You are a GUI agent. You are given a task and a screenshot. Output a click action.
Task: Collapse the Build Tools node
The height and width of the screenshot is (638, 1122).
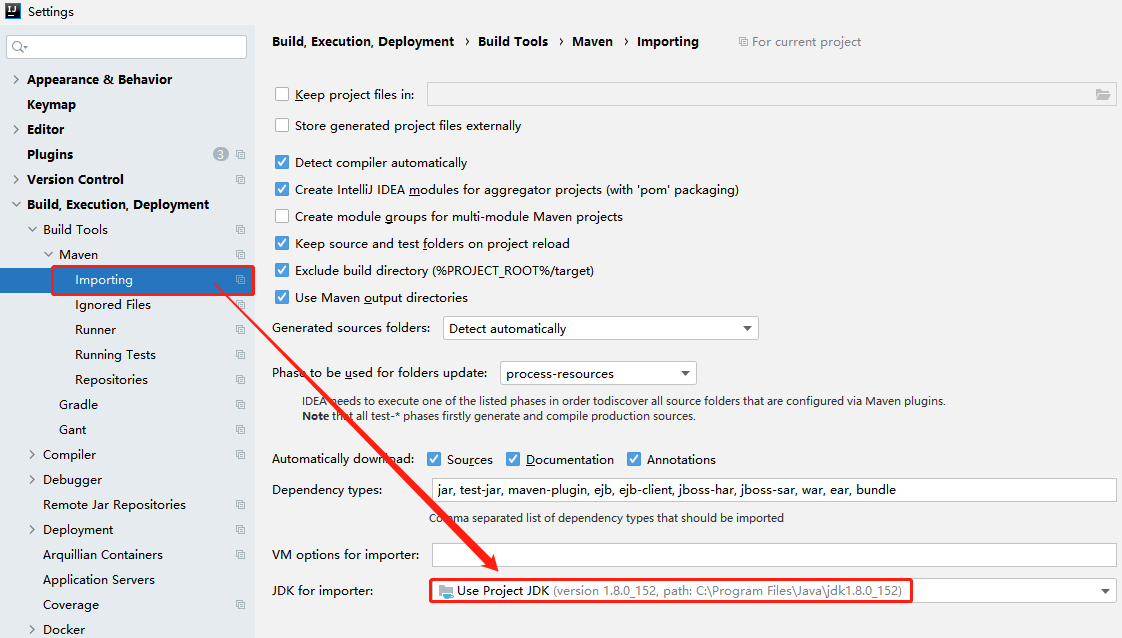[x=32, y=230]
